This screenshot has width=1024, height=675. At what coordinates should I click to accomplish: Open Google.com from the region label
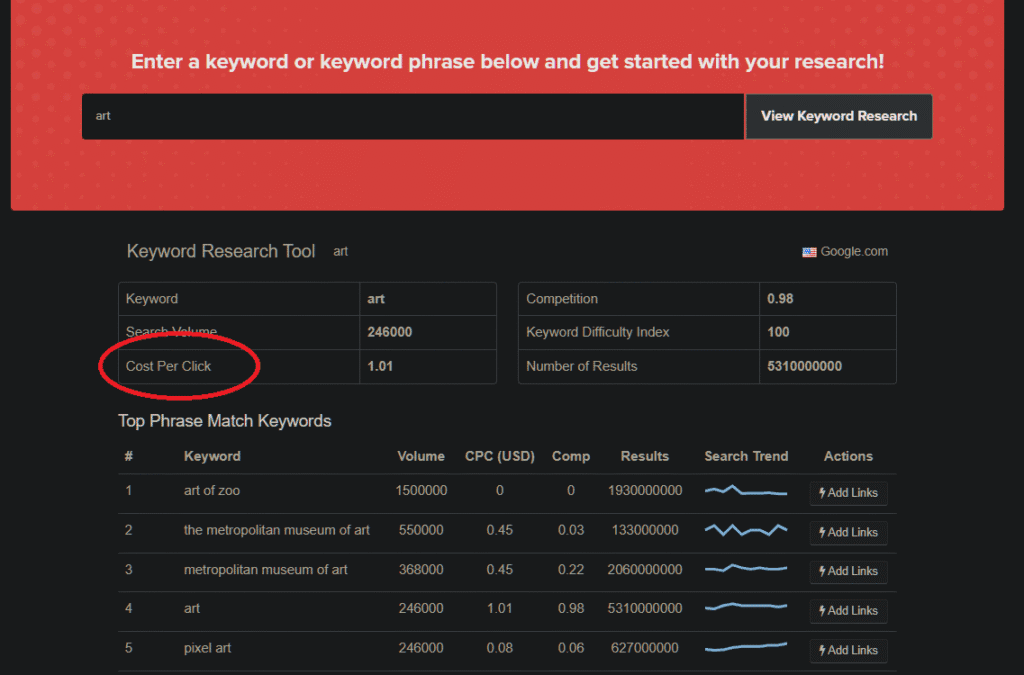[x=852, y=252]
